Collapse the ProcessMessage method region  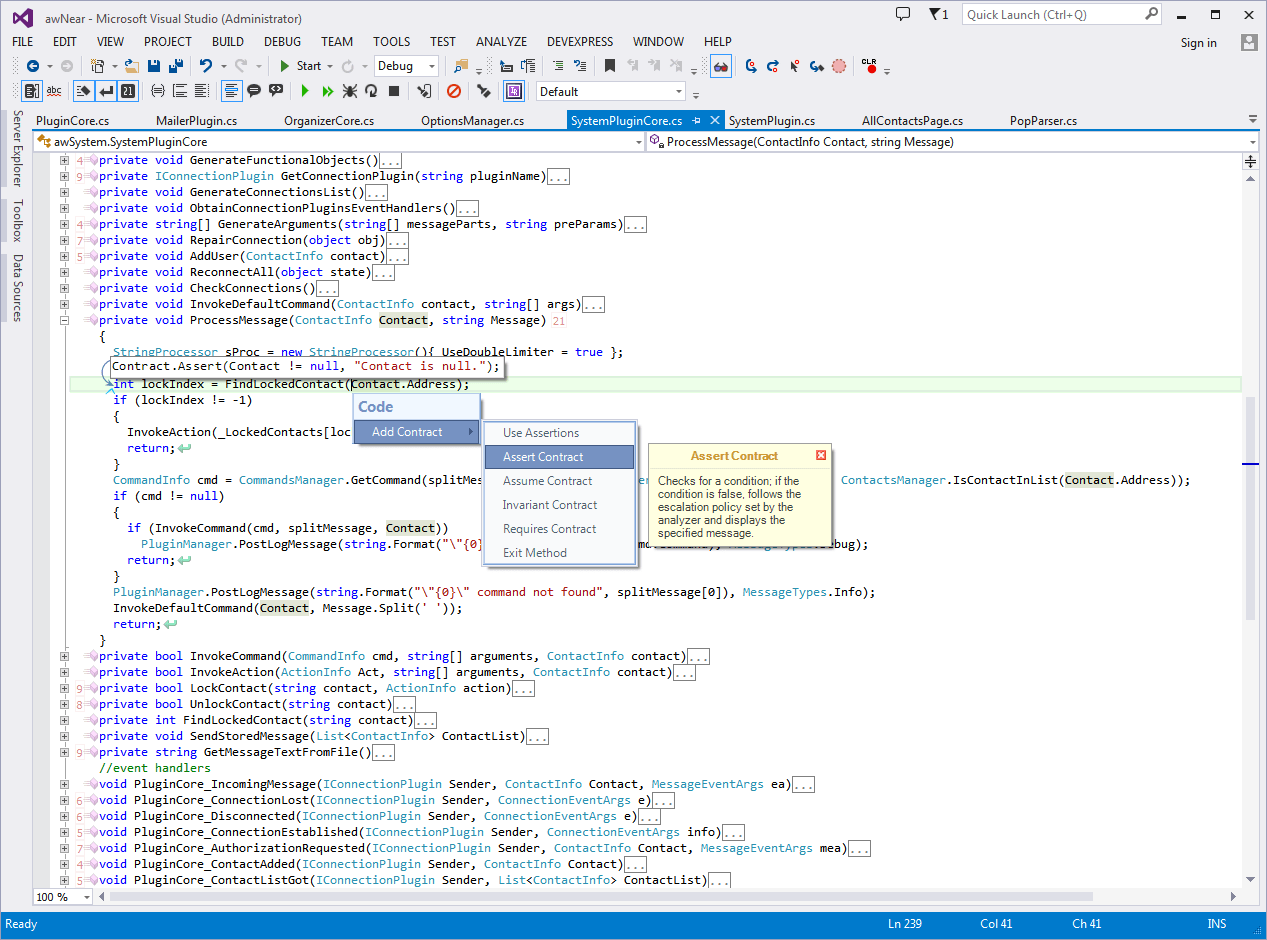point(64,320)
